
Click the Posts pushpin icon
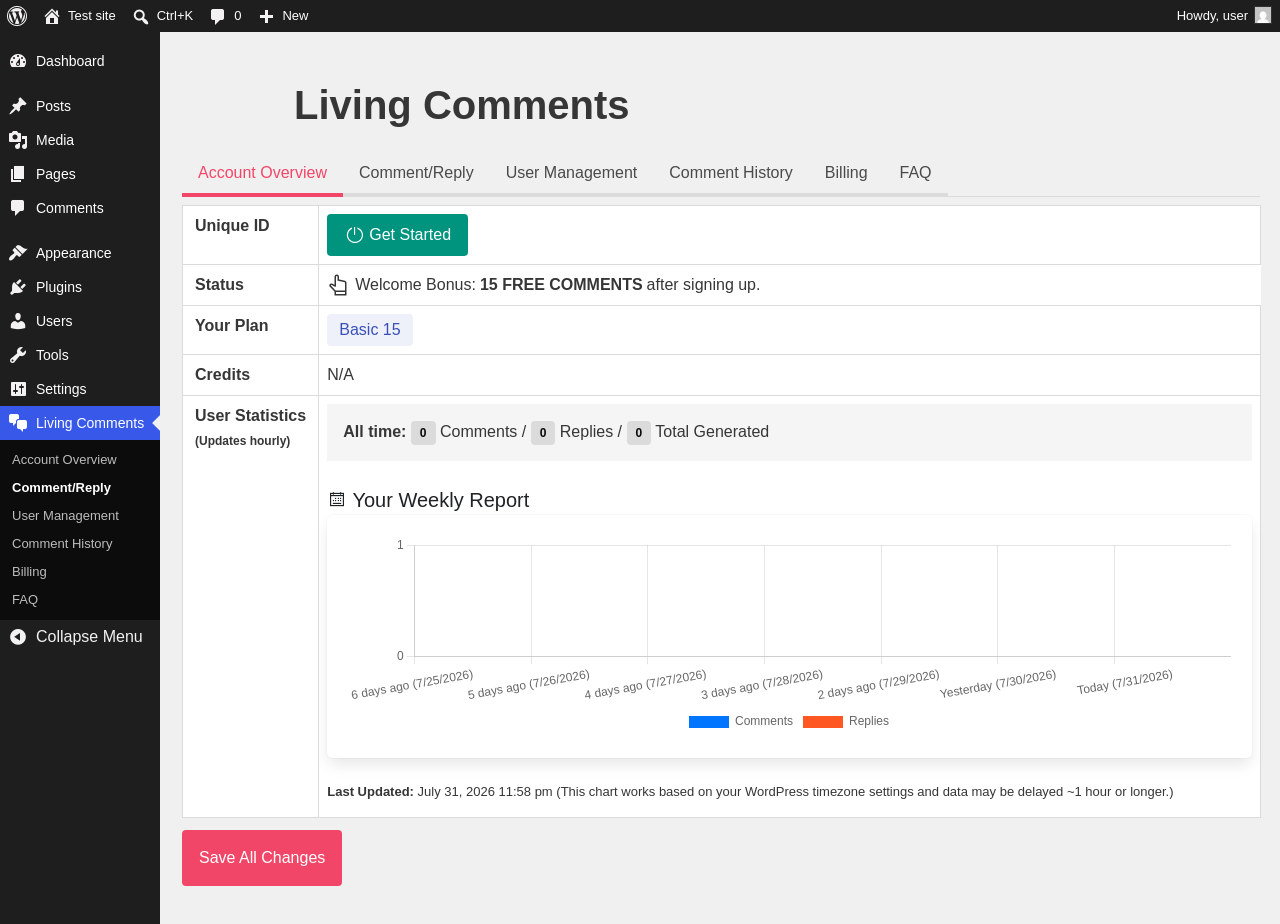[18, 106]
